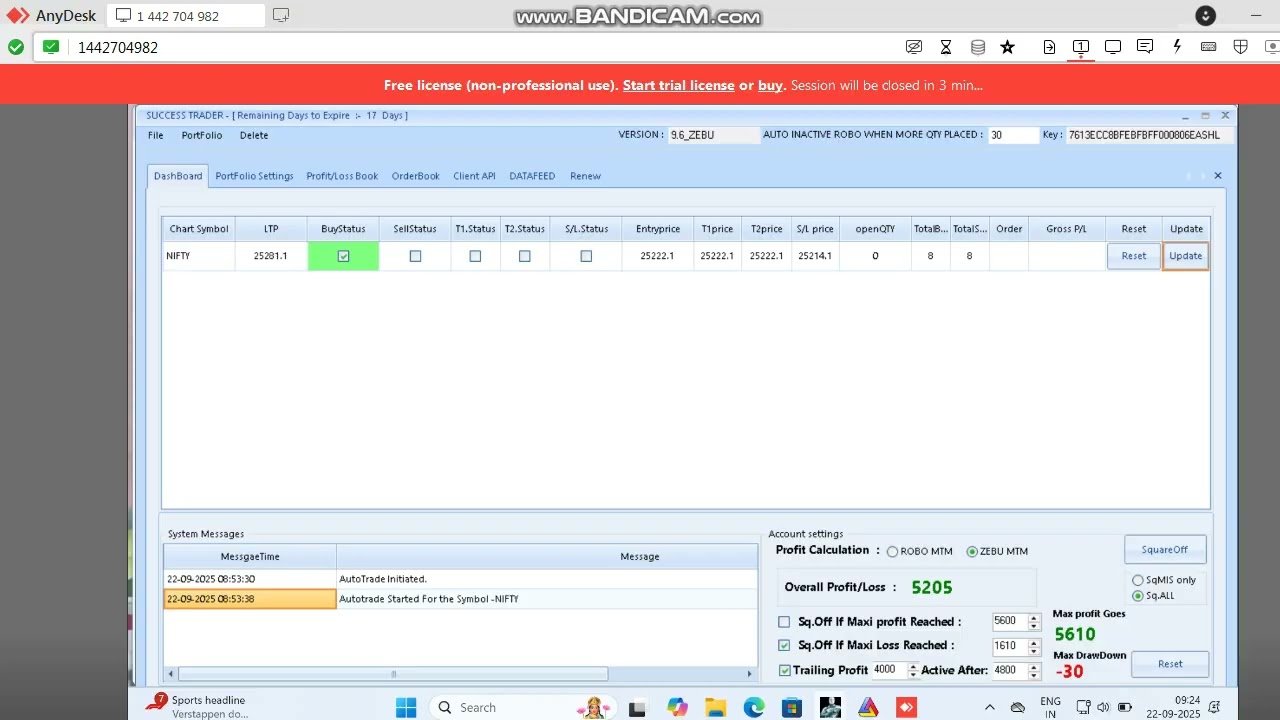Toggle the Trailing Profit checkbox
1280x720 pixels.
[x=785, y=671]
